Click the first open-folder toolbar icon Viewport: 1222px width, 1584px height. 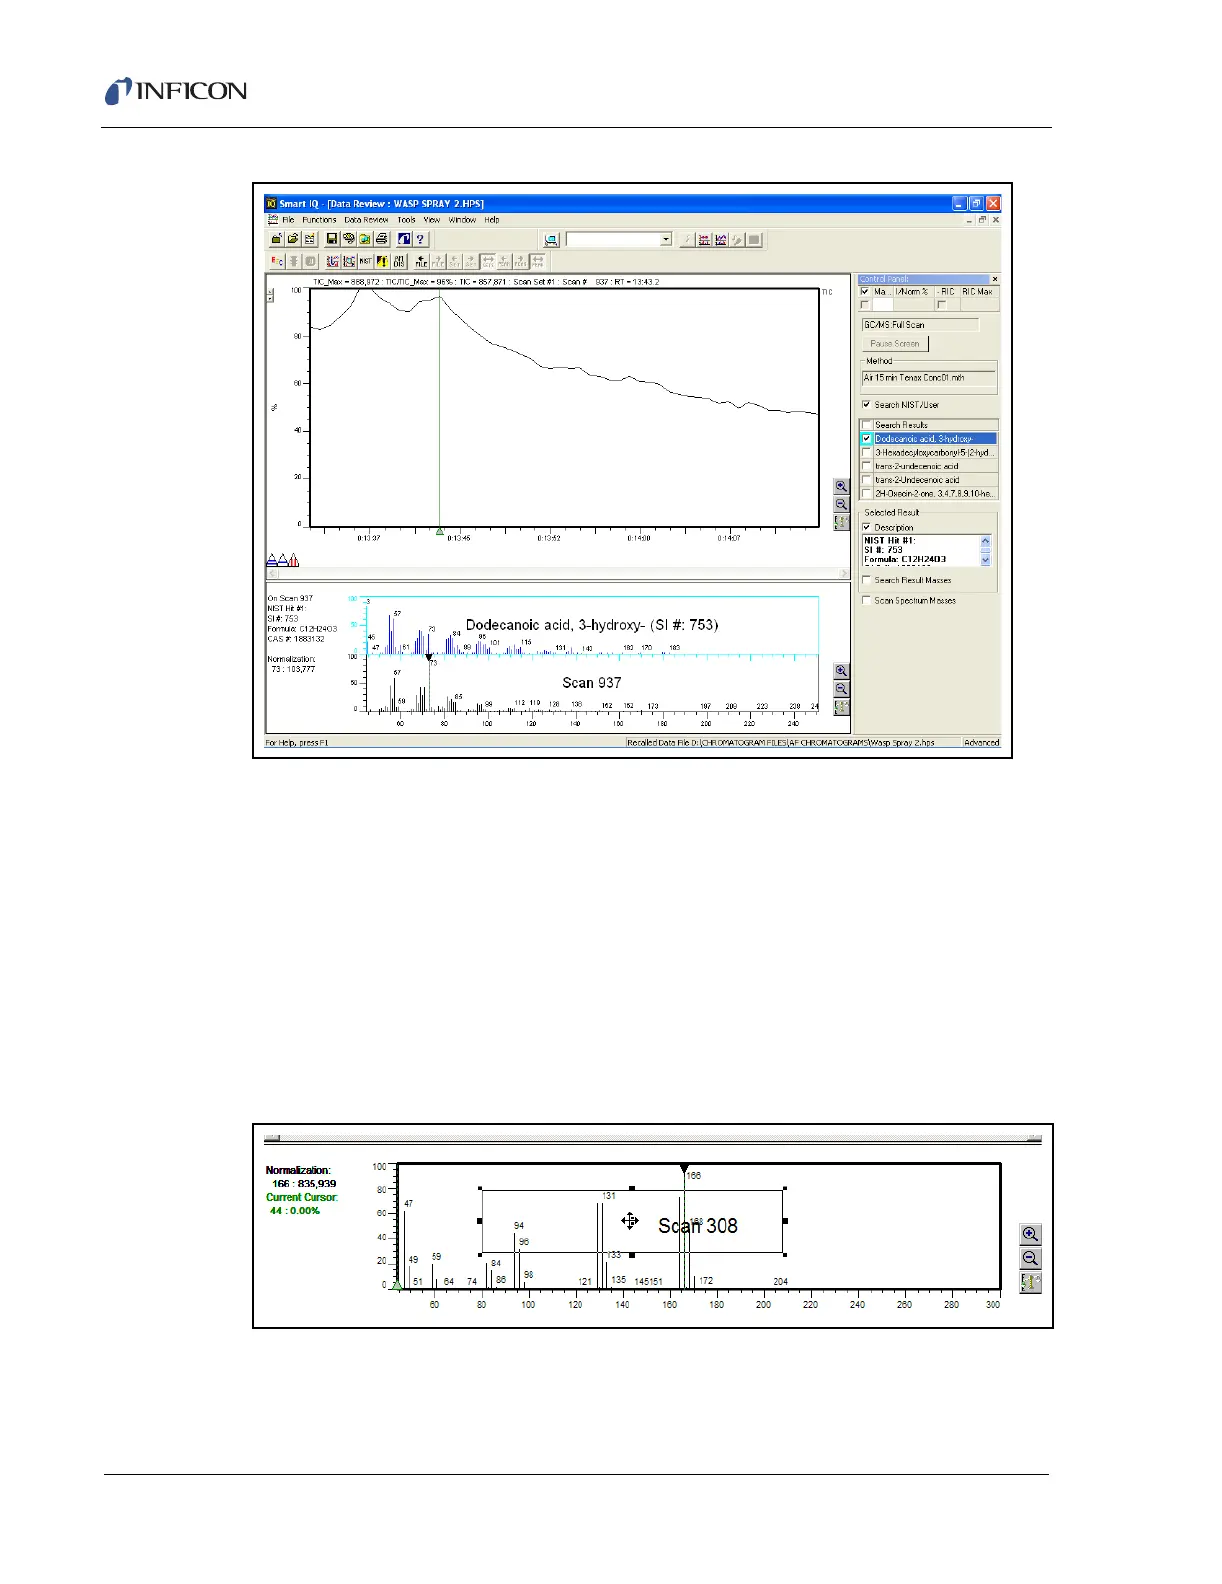(276, 239)
